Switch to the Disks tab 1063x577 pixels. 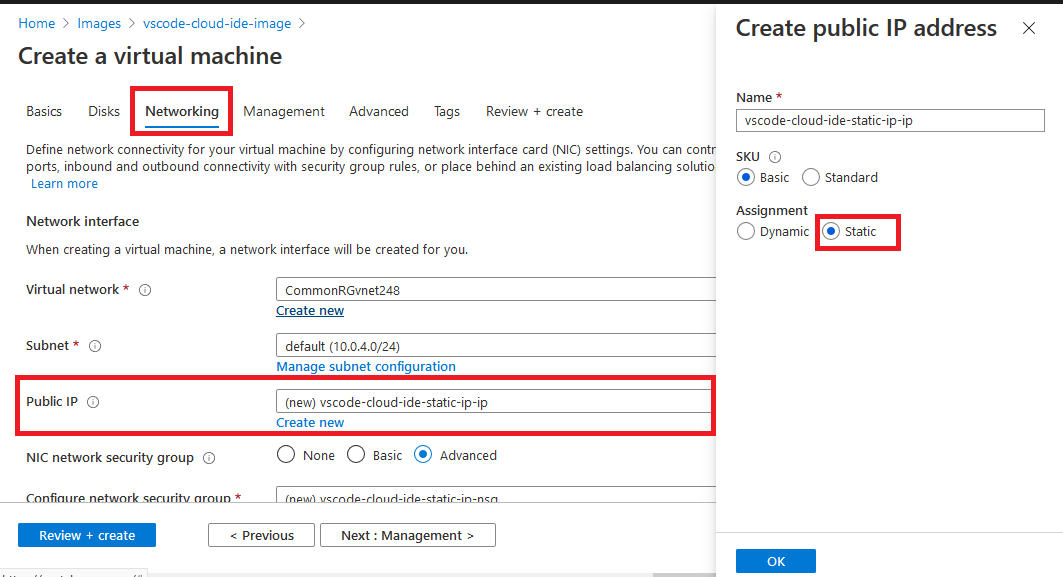[104, 111]
